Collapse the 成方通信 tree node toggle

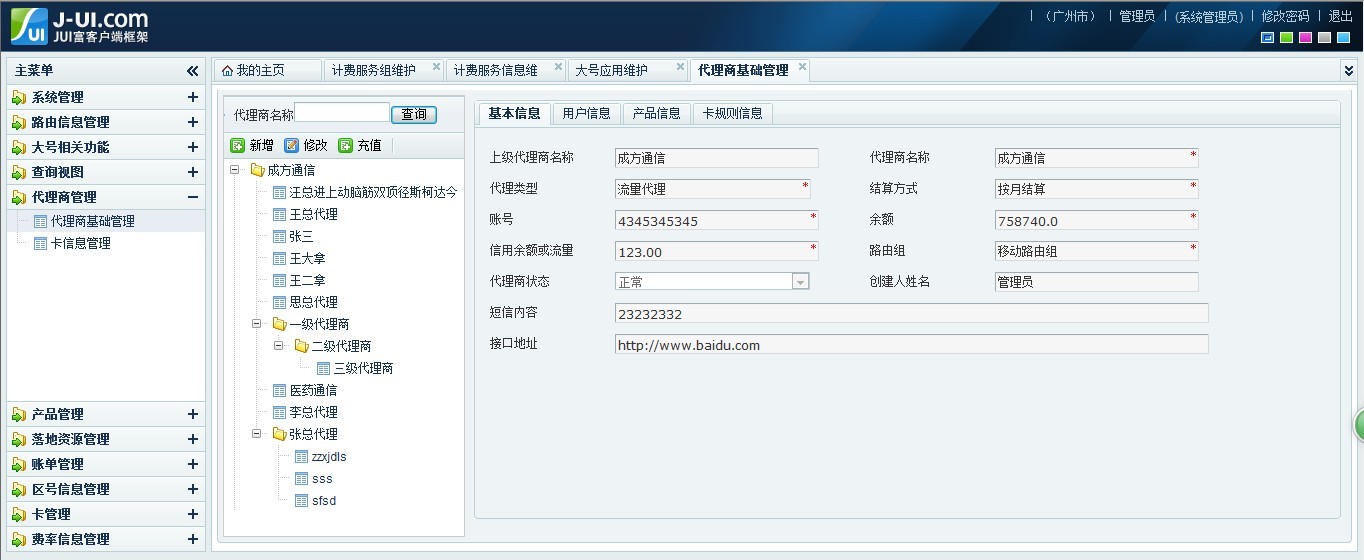point(235,170)
